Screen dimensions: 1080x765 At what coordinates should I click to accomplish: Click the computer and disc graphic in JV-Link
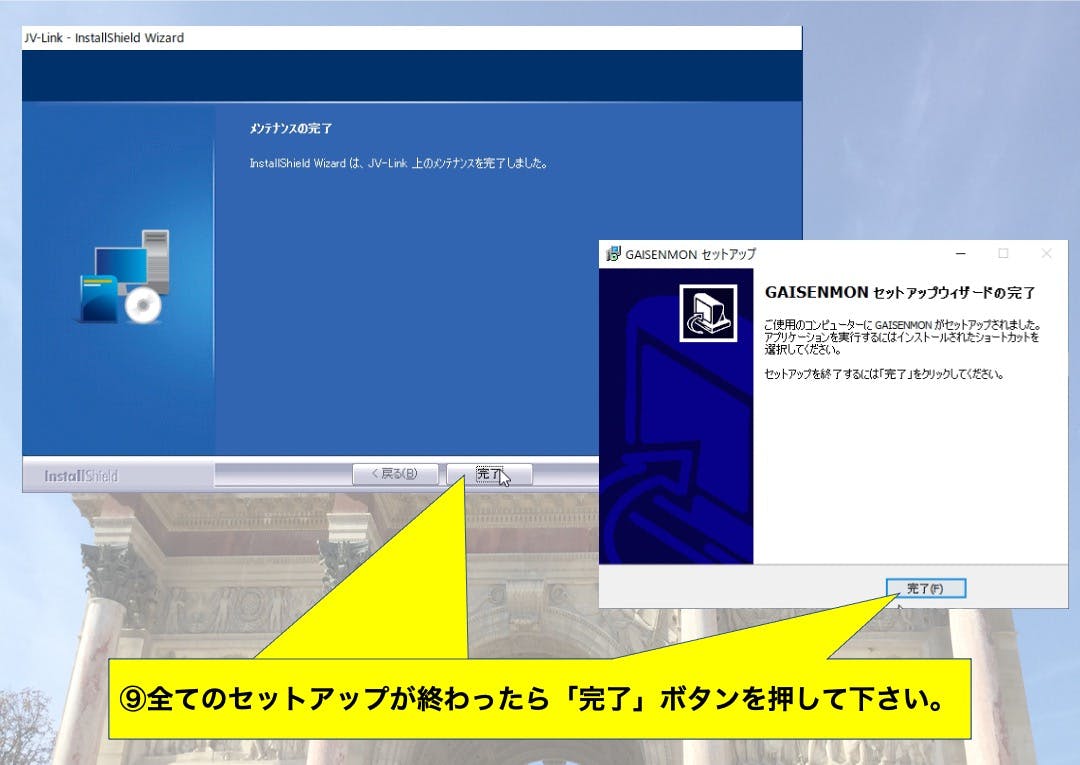point(123,276)
